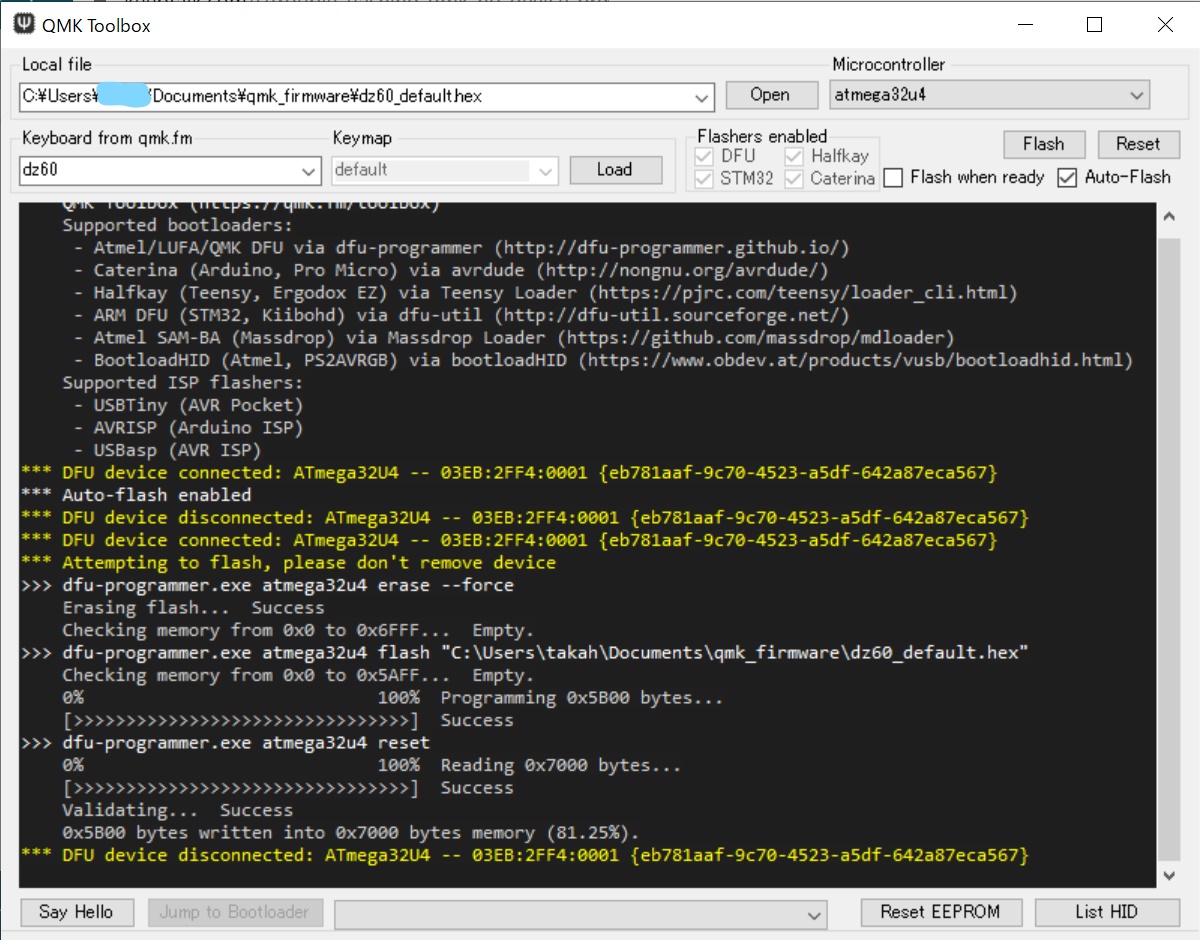Open the Keymap default dropdown
This screenshot has height=940, width=1200.
click(546, 171)
